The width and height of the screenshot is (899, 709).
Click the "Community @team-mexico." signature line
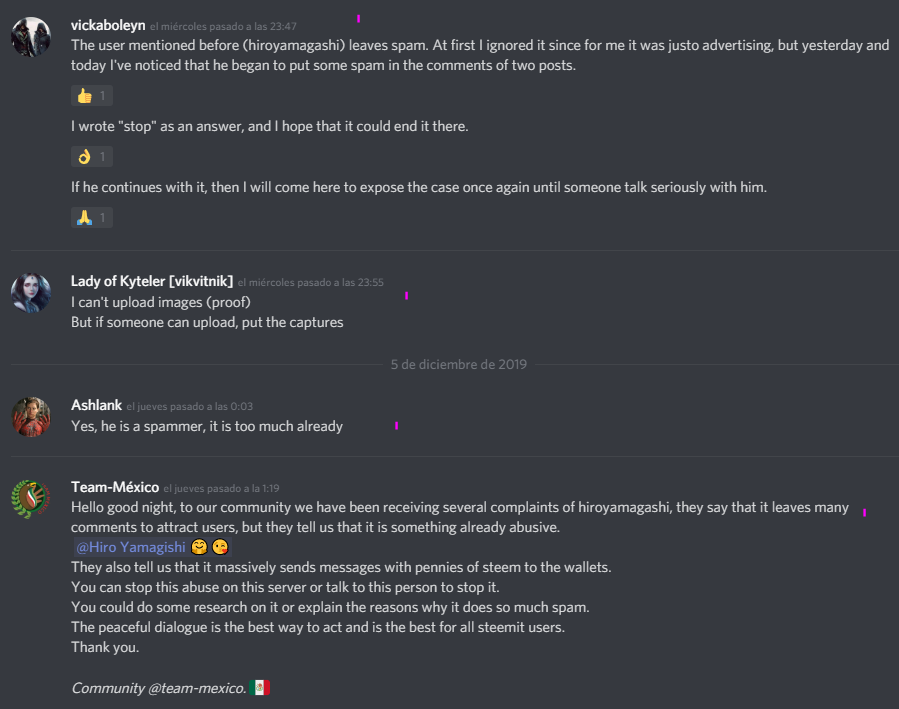coord(158,688)
